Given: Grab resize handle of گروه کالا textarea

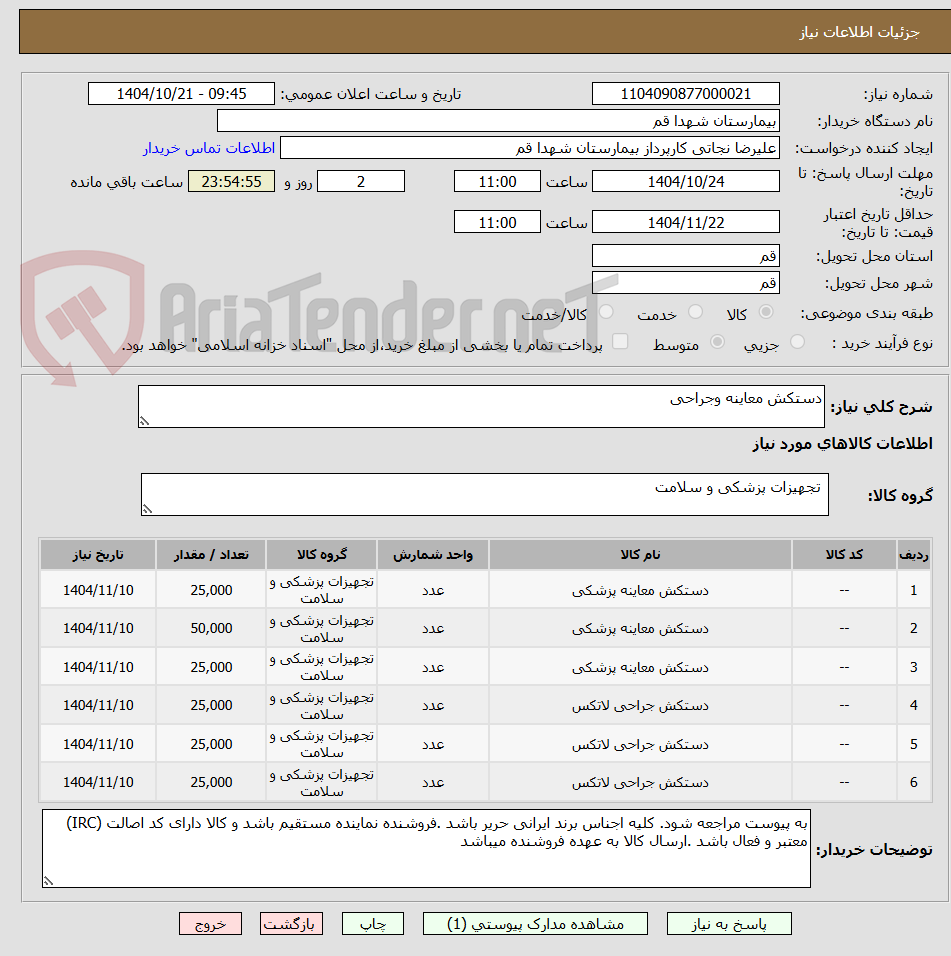Looking at the screenshot, I should (148, 509).
